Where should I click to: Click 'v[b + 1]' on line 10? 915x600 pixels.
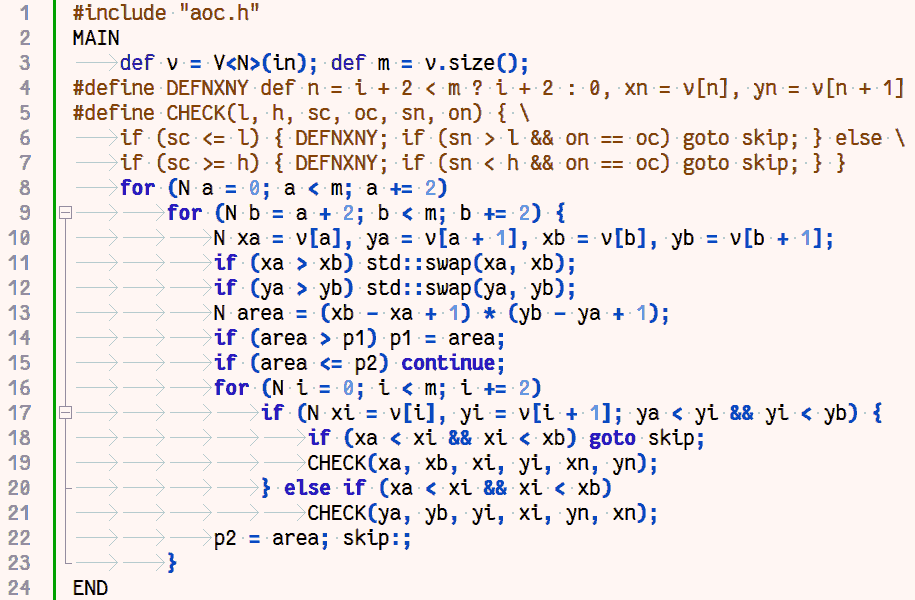click(x=776, y=238)
